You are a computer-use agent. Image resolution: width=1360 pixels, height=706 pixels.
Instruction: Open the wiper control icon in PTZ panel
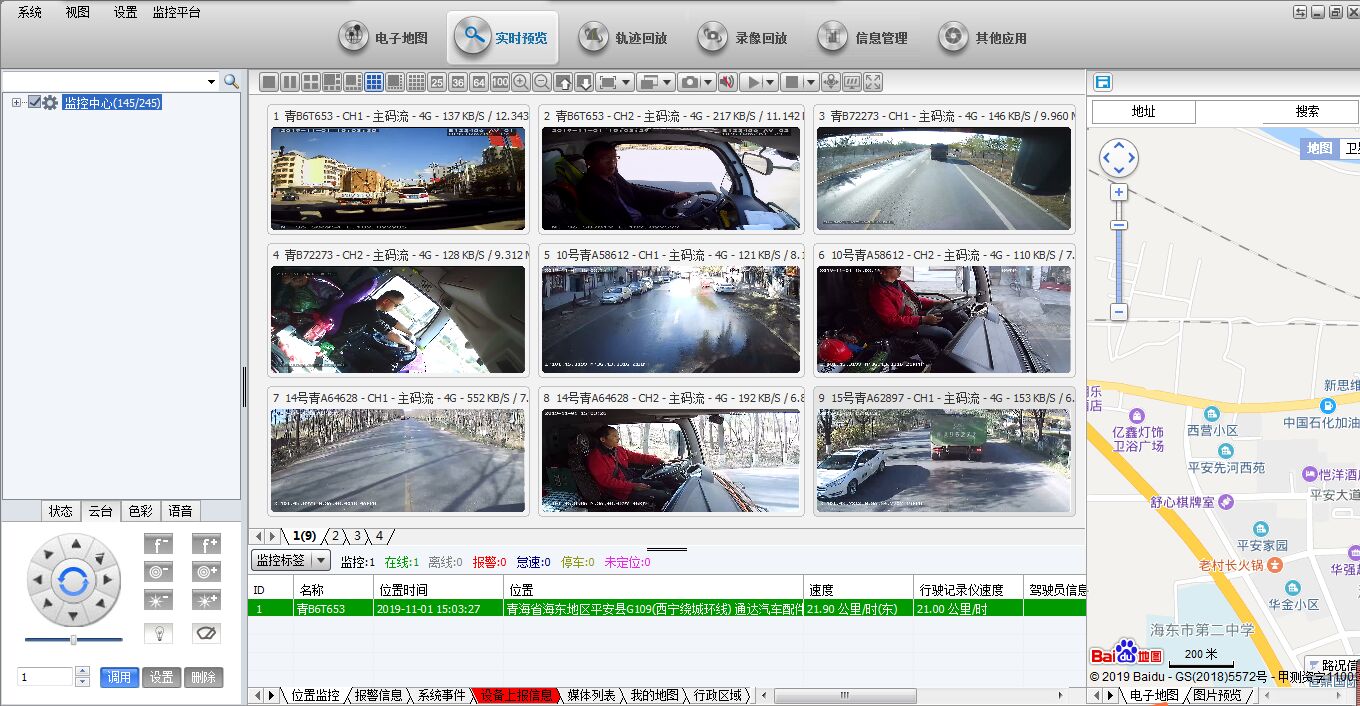point(206,633)
